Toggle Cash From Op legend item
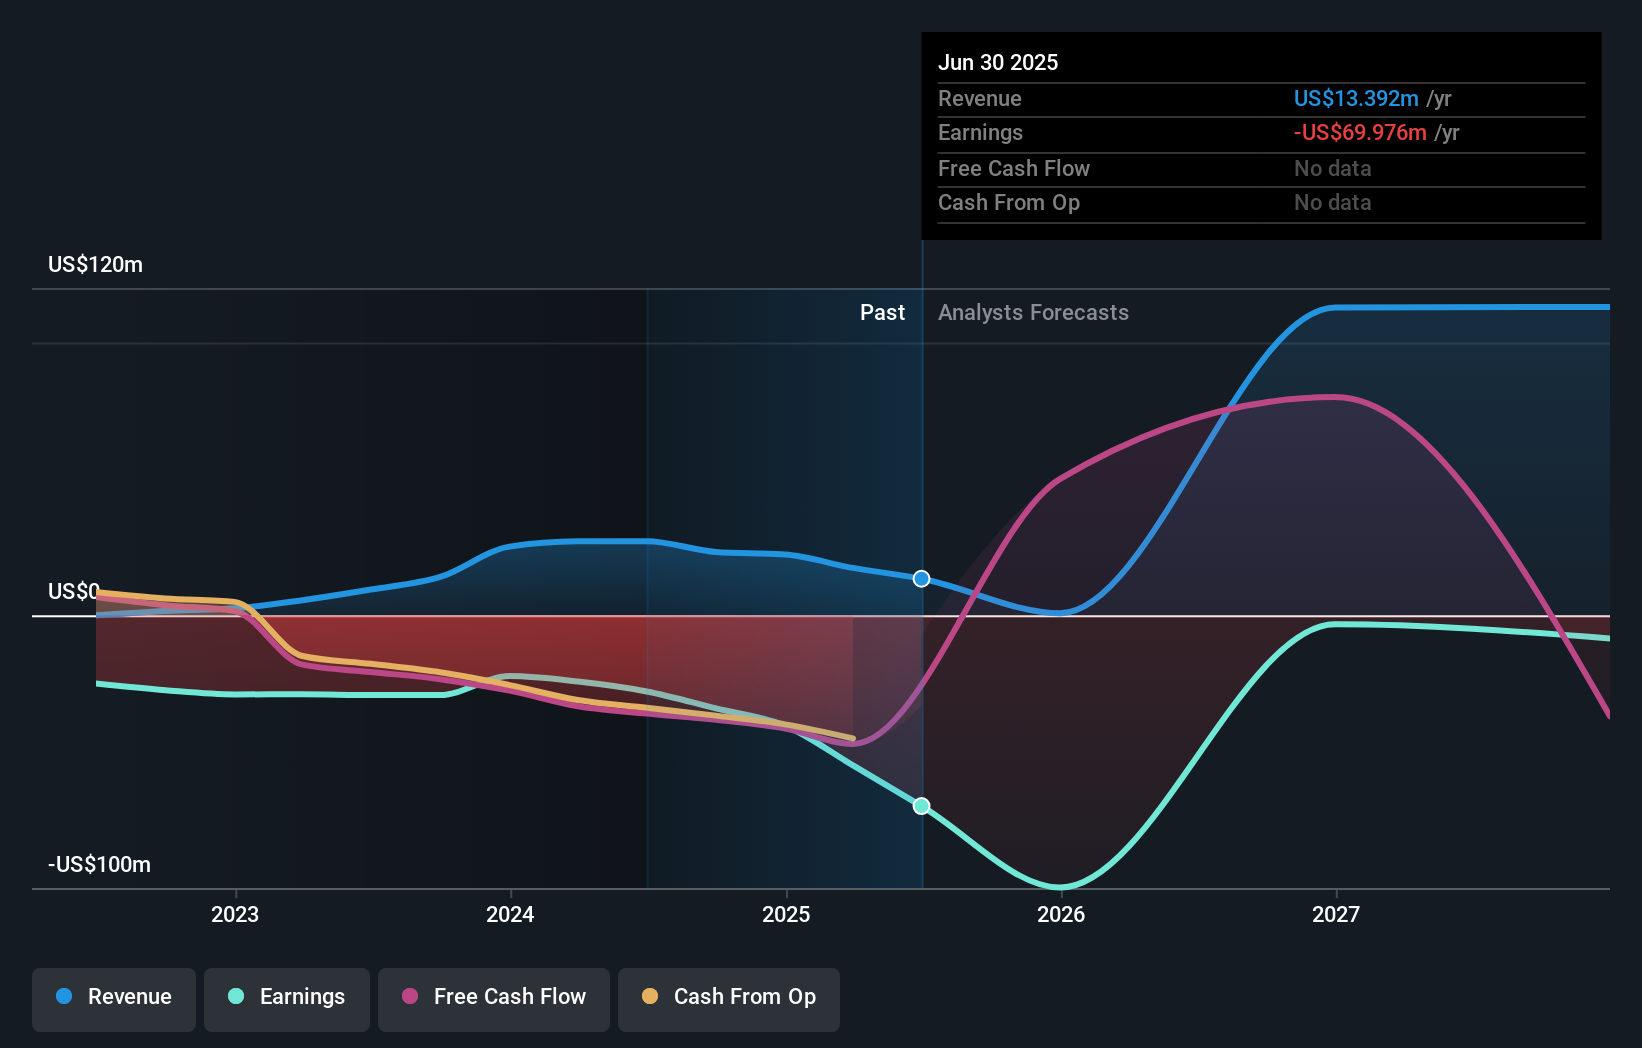The image size is (1642, 1048). [x=729, y=999]
